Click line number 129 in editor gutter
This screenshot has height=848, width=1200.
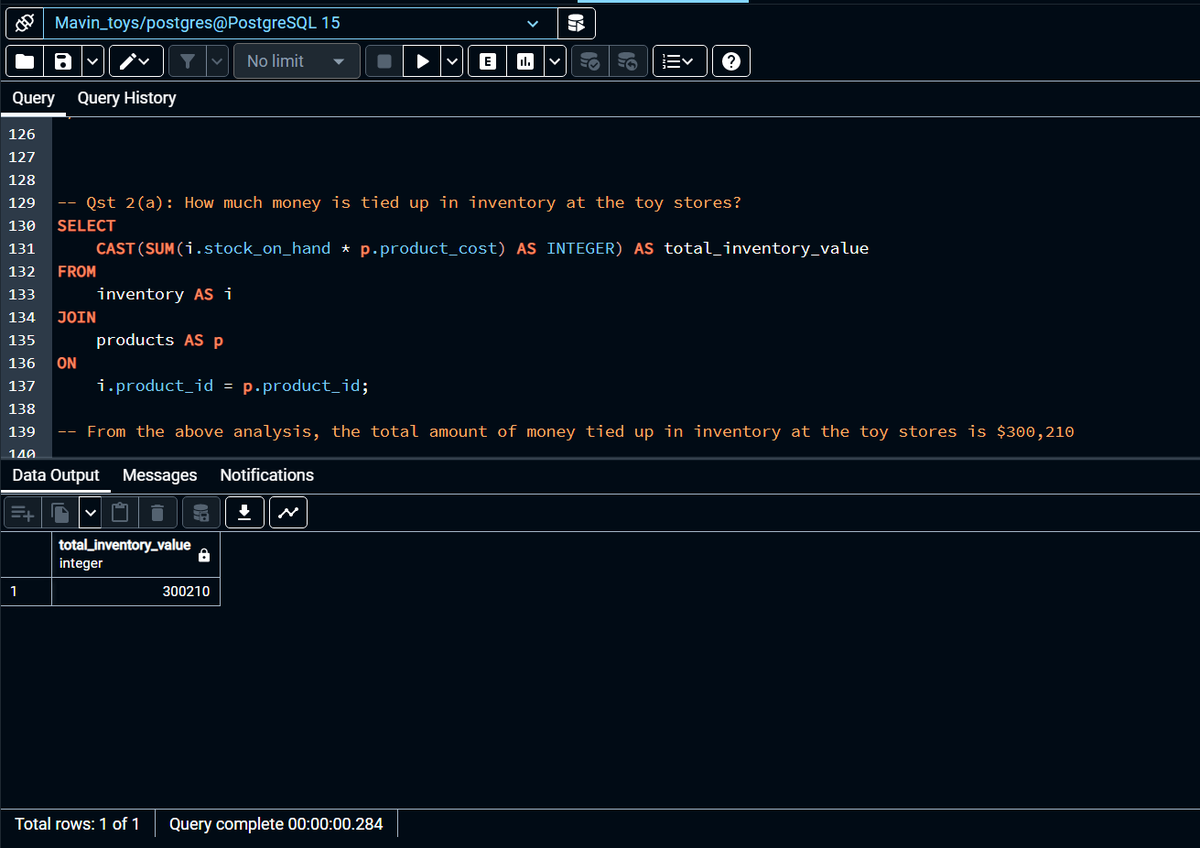[x=22, y=203]
